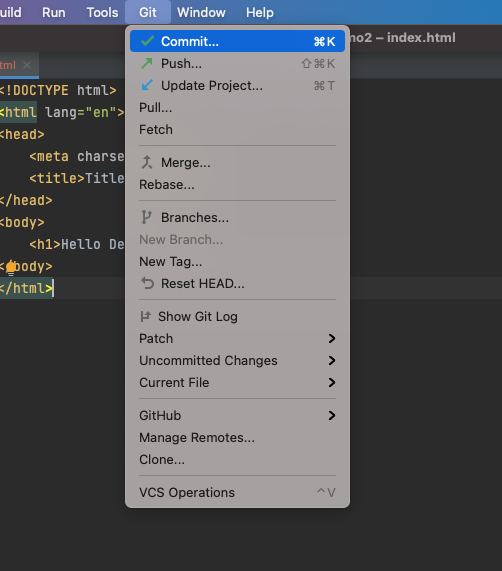Choose Clone... menu item
This screenshot has width=502, height=571.
[237, 459]
